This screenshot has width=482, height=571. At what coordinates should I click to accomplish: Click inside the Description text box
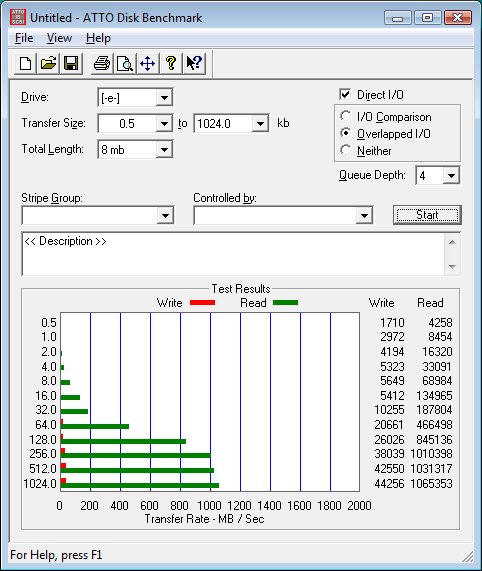[x=233, y=254]
